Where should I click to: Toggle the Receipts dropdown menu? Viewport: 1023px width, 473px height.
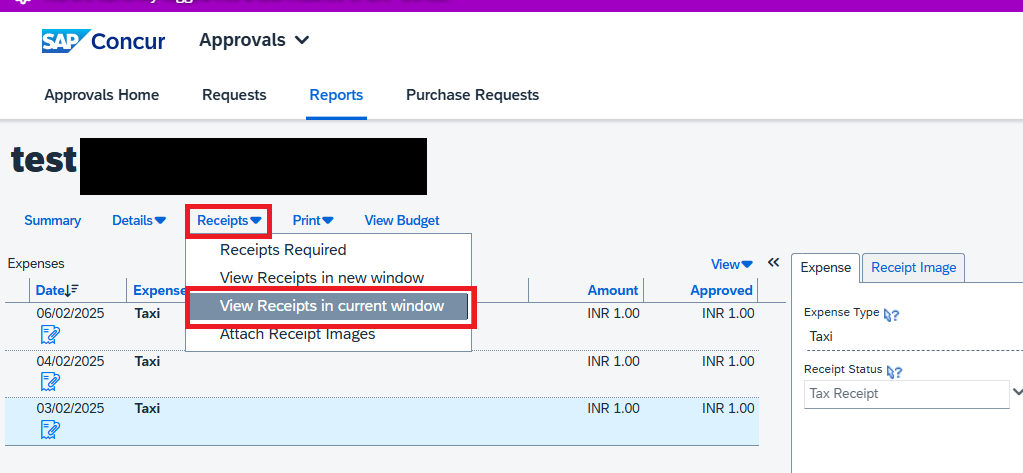click(x=229, y=221)
